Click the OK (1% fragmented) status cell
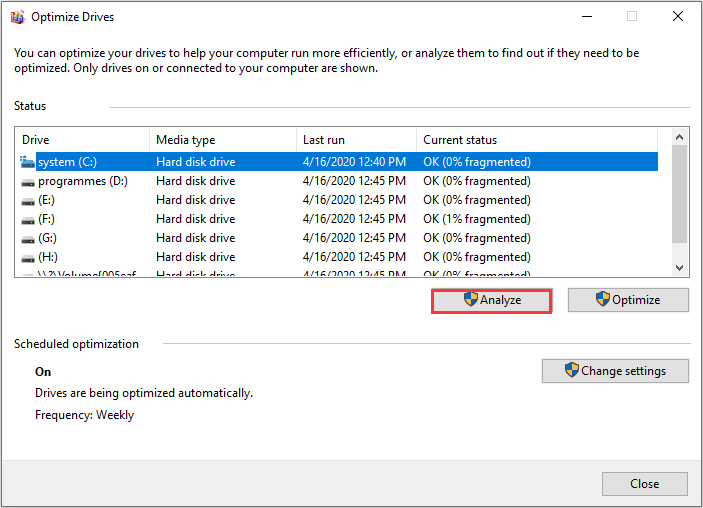Image resolution: width=703 pixels, height=508 pixels. [x=477, y=219]
